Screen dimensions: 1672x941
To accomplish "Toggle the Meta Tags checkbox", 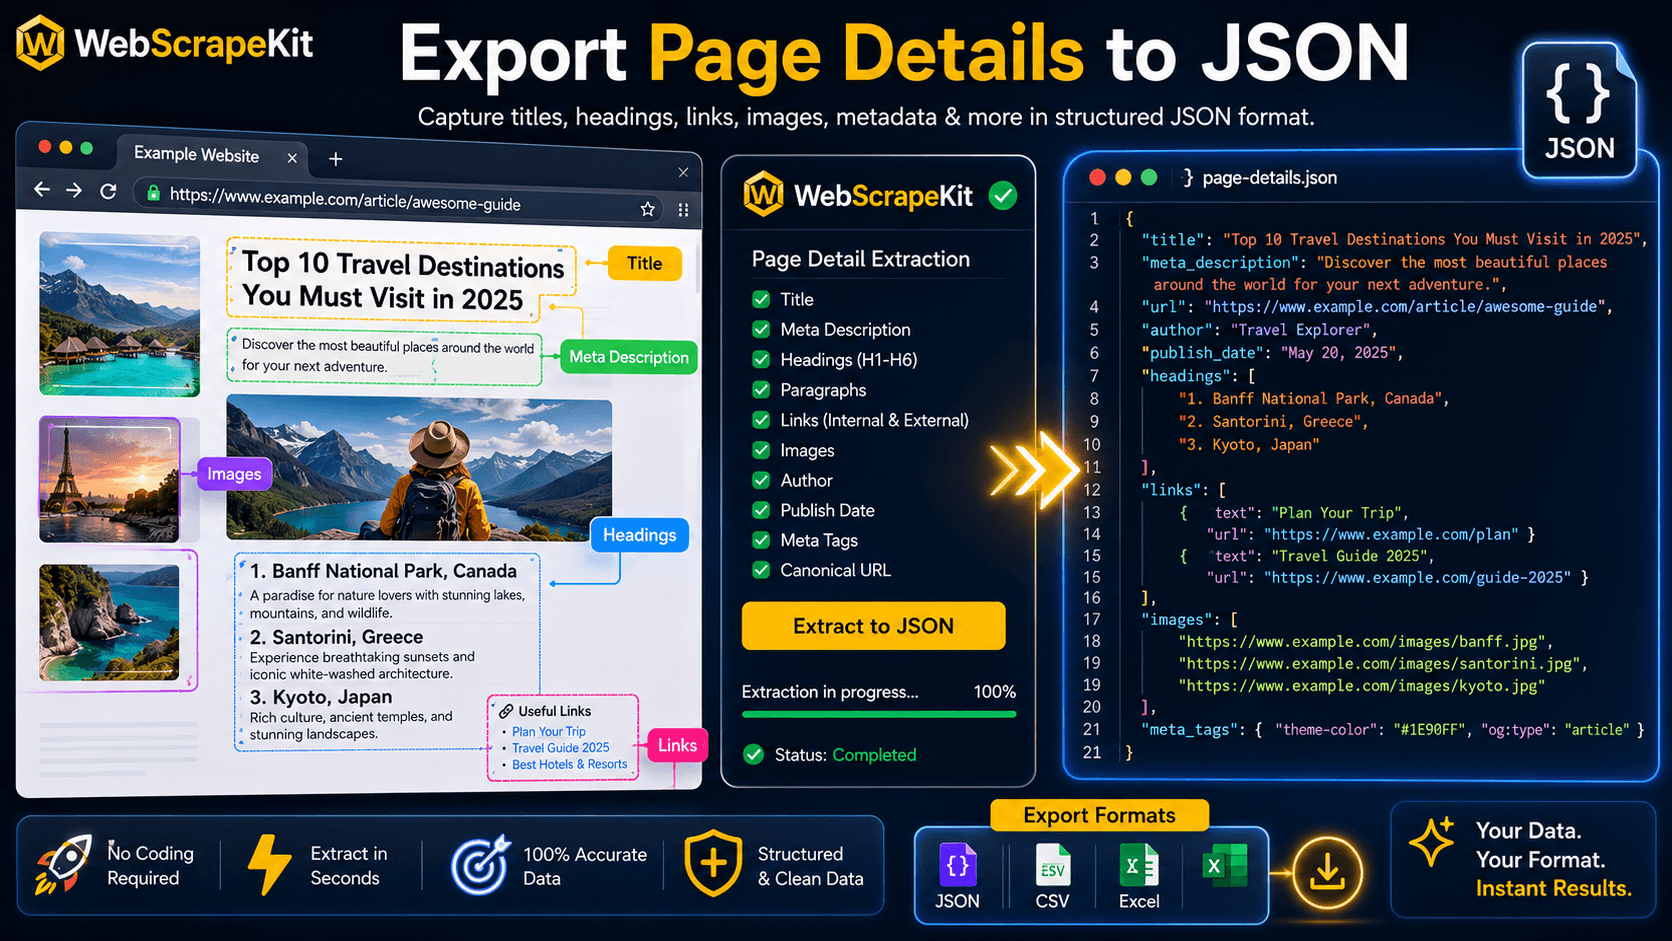I will point(761,540).
